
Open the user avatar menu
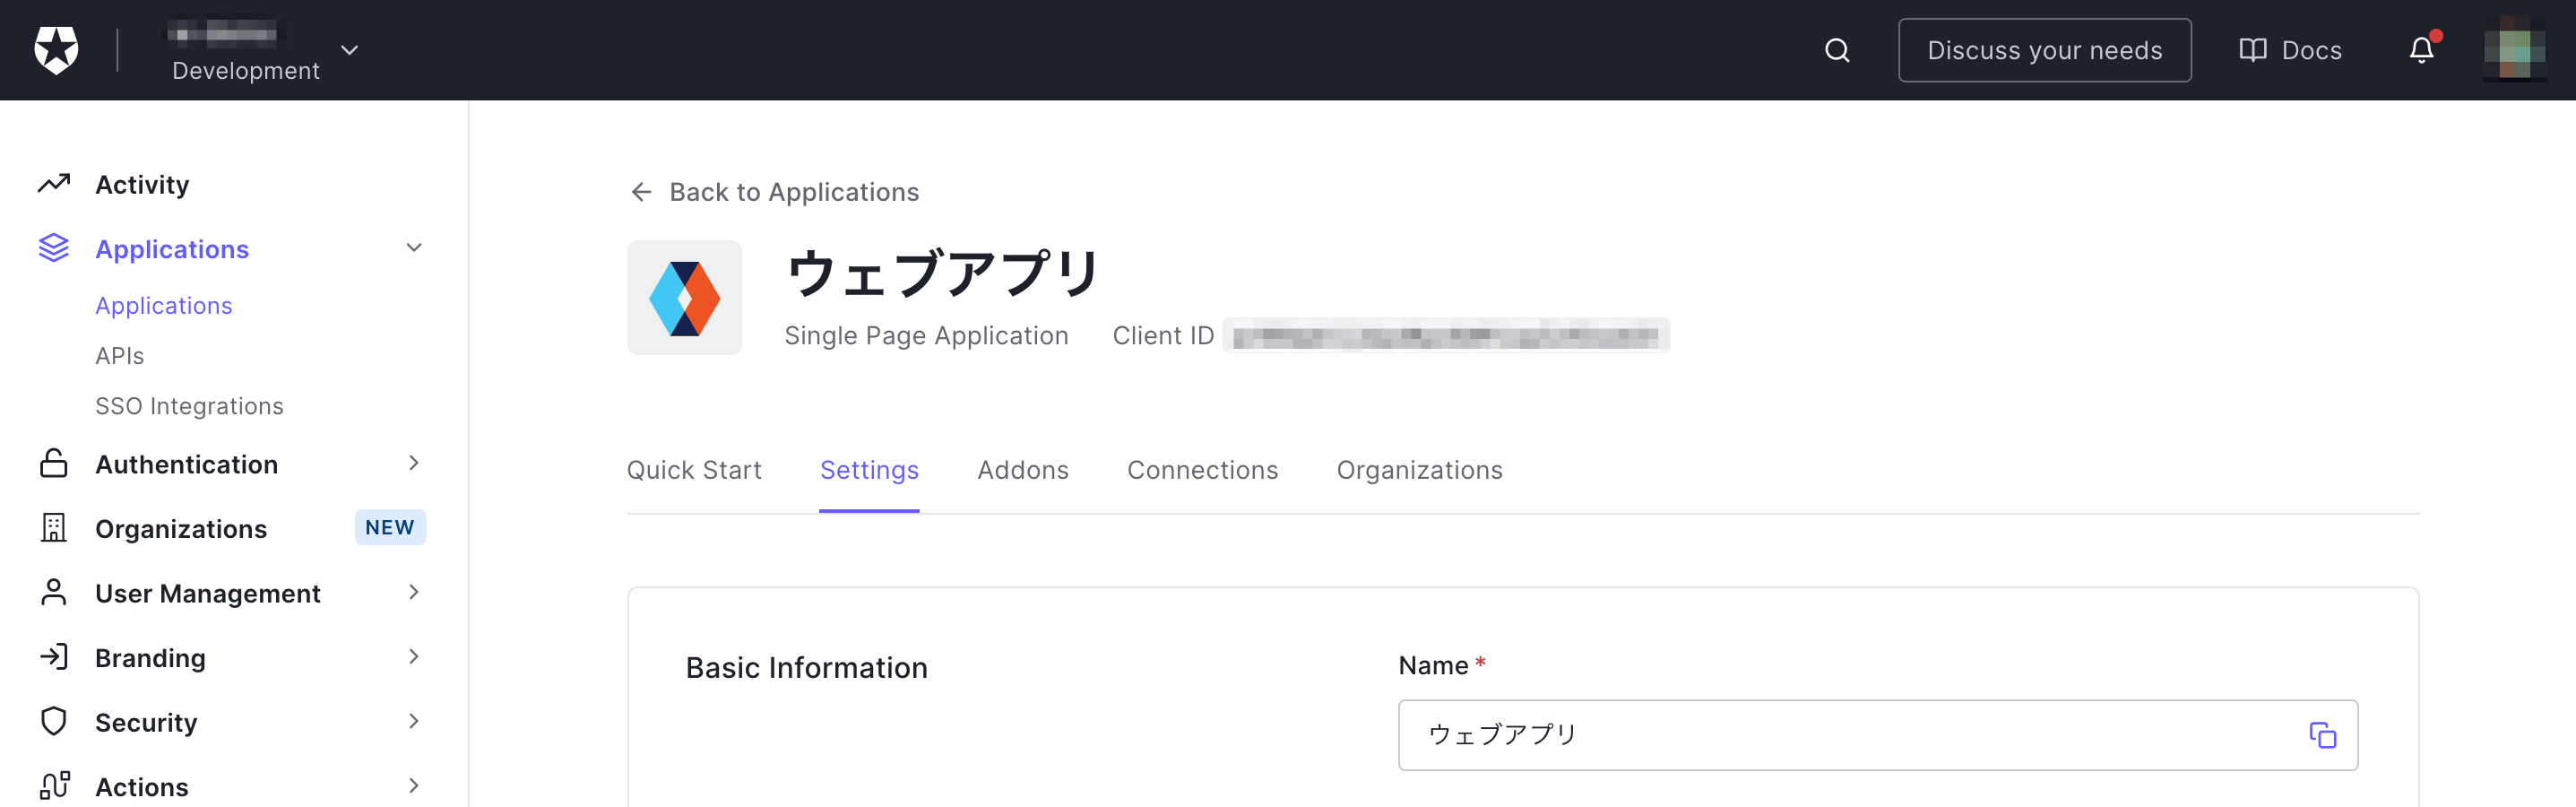coord(2514,50)
